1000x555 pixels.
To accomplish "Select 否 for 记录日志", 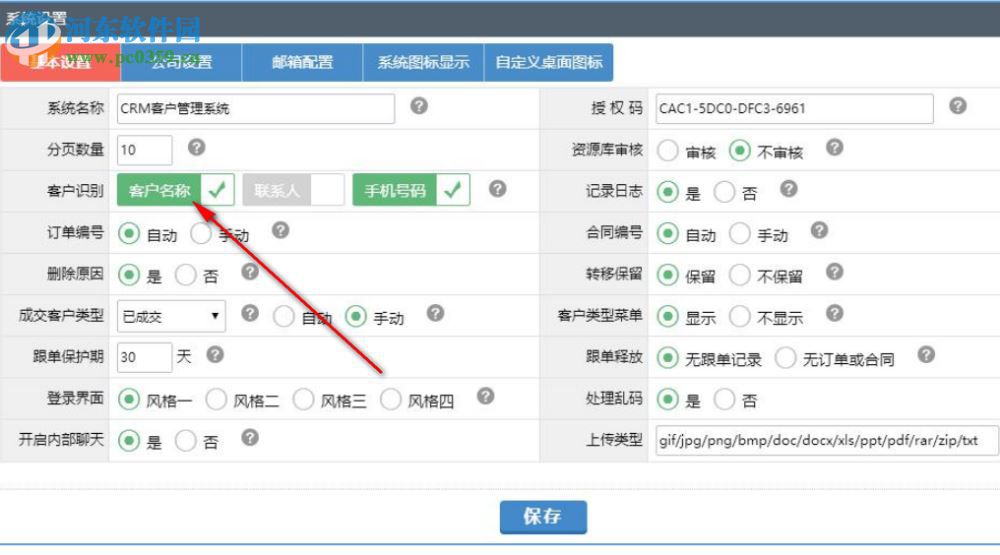I will [724, 192].
